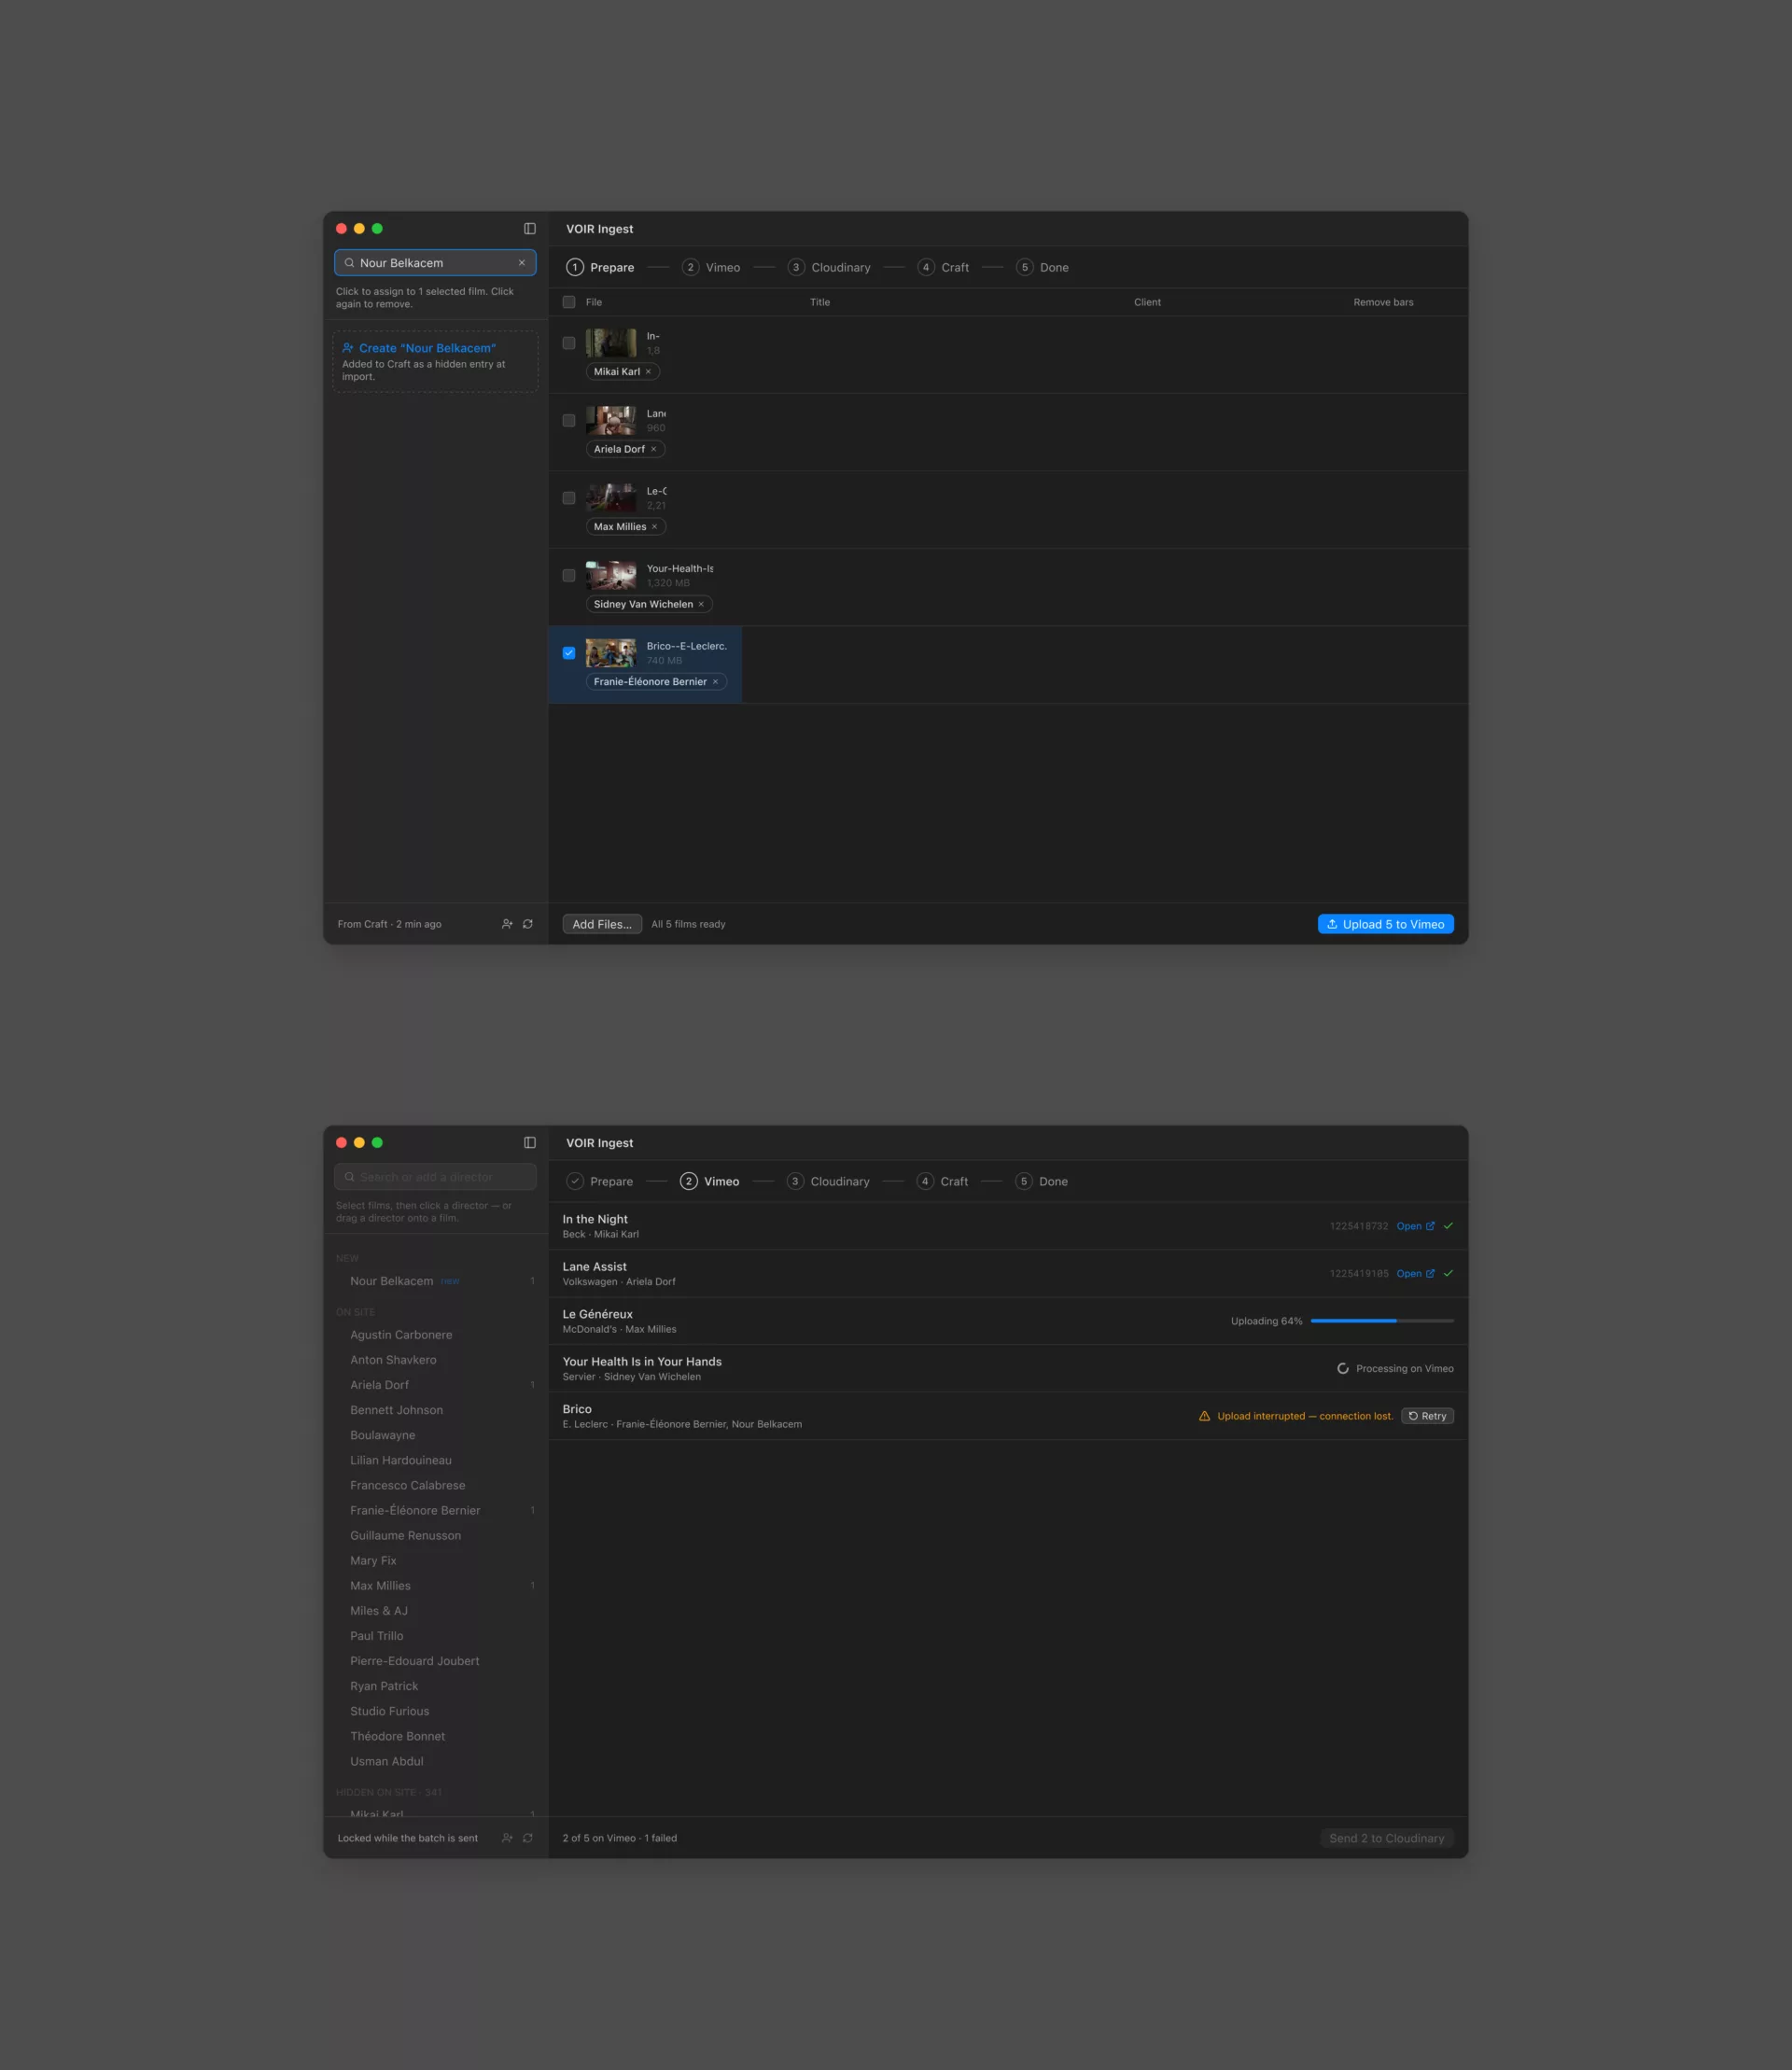Click refresh icon beside From Craft status
Viewport: 1792px width, 2070px height.
pos(528,924)
